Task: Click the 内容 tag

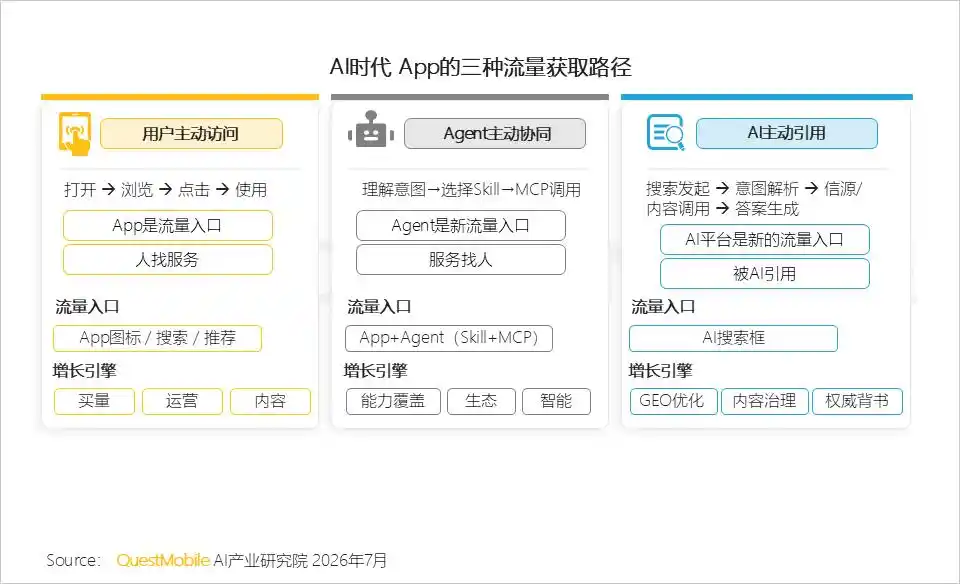Action: [271, 401]
